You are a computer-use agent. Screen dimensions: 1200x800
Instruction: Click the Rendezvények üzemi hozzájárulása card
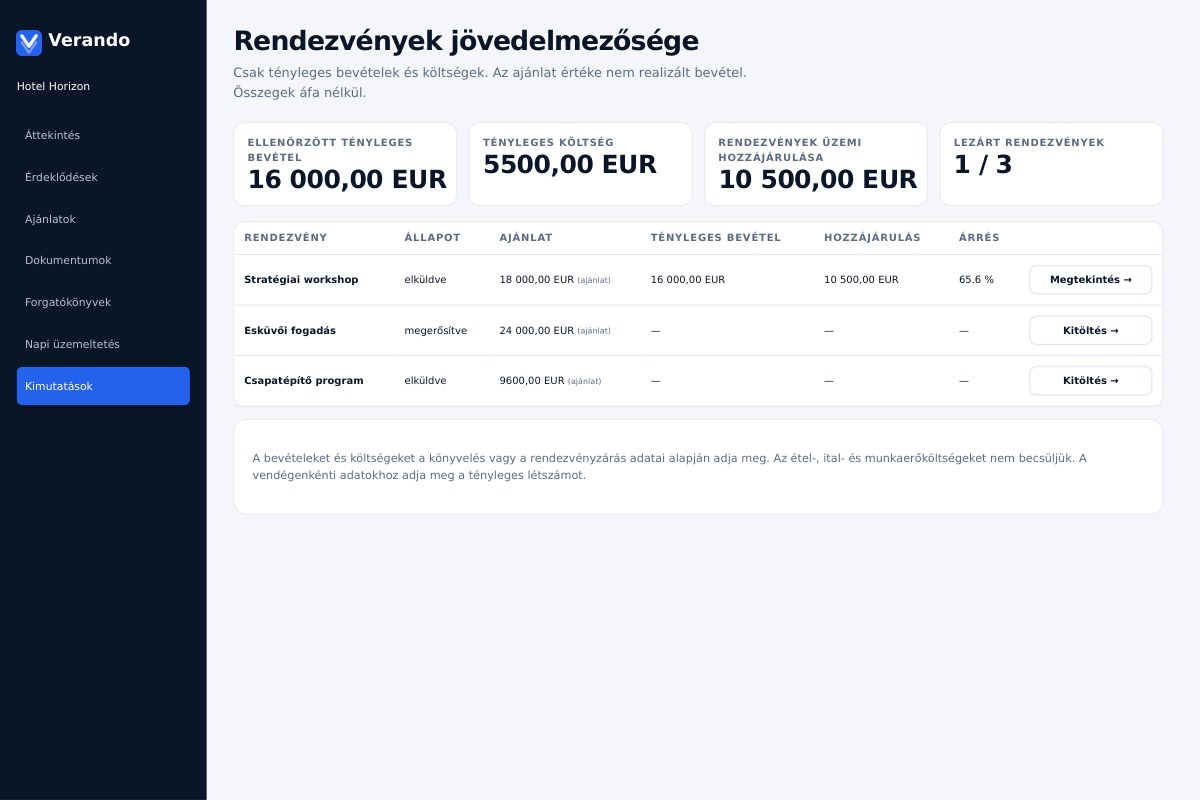(816, 164)
